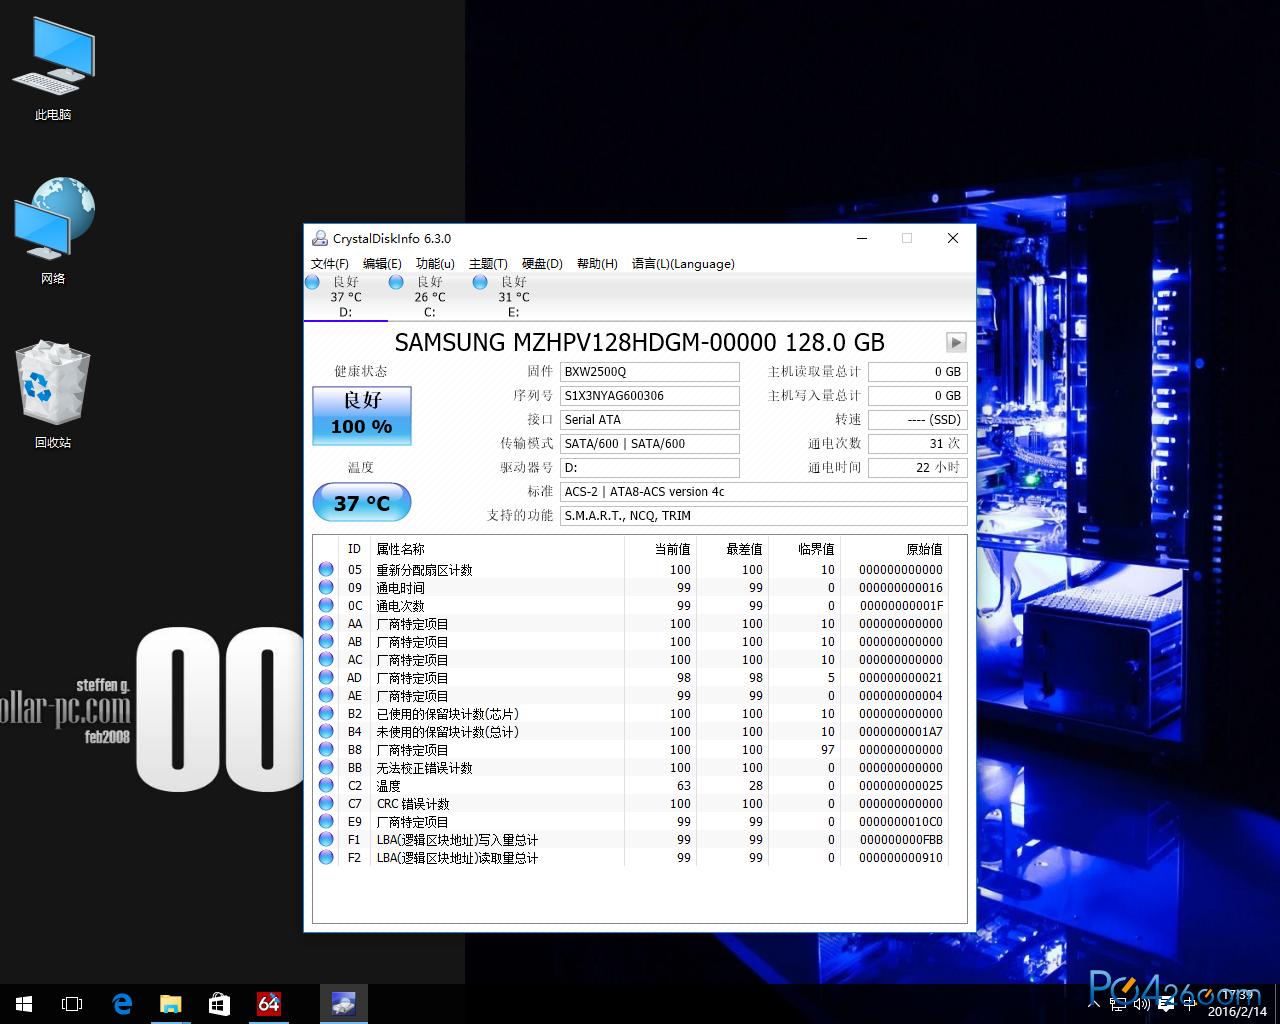
Task: Click status icon for attribute B2 row
Action: click(x=326, y=713)
